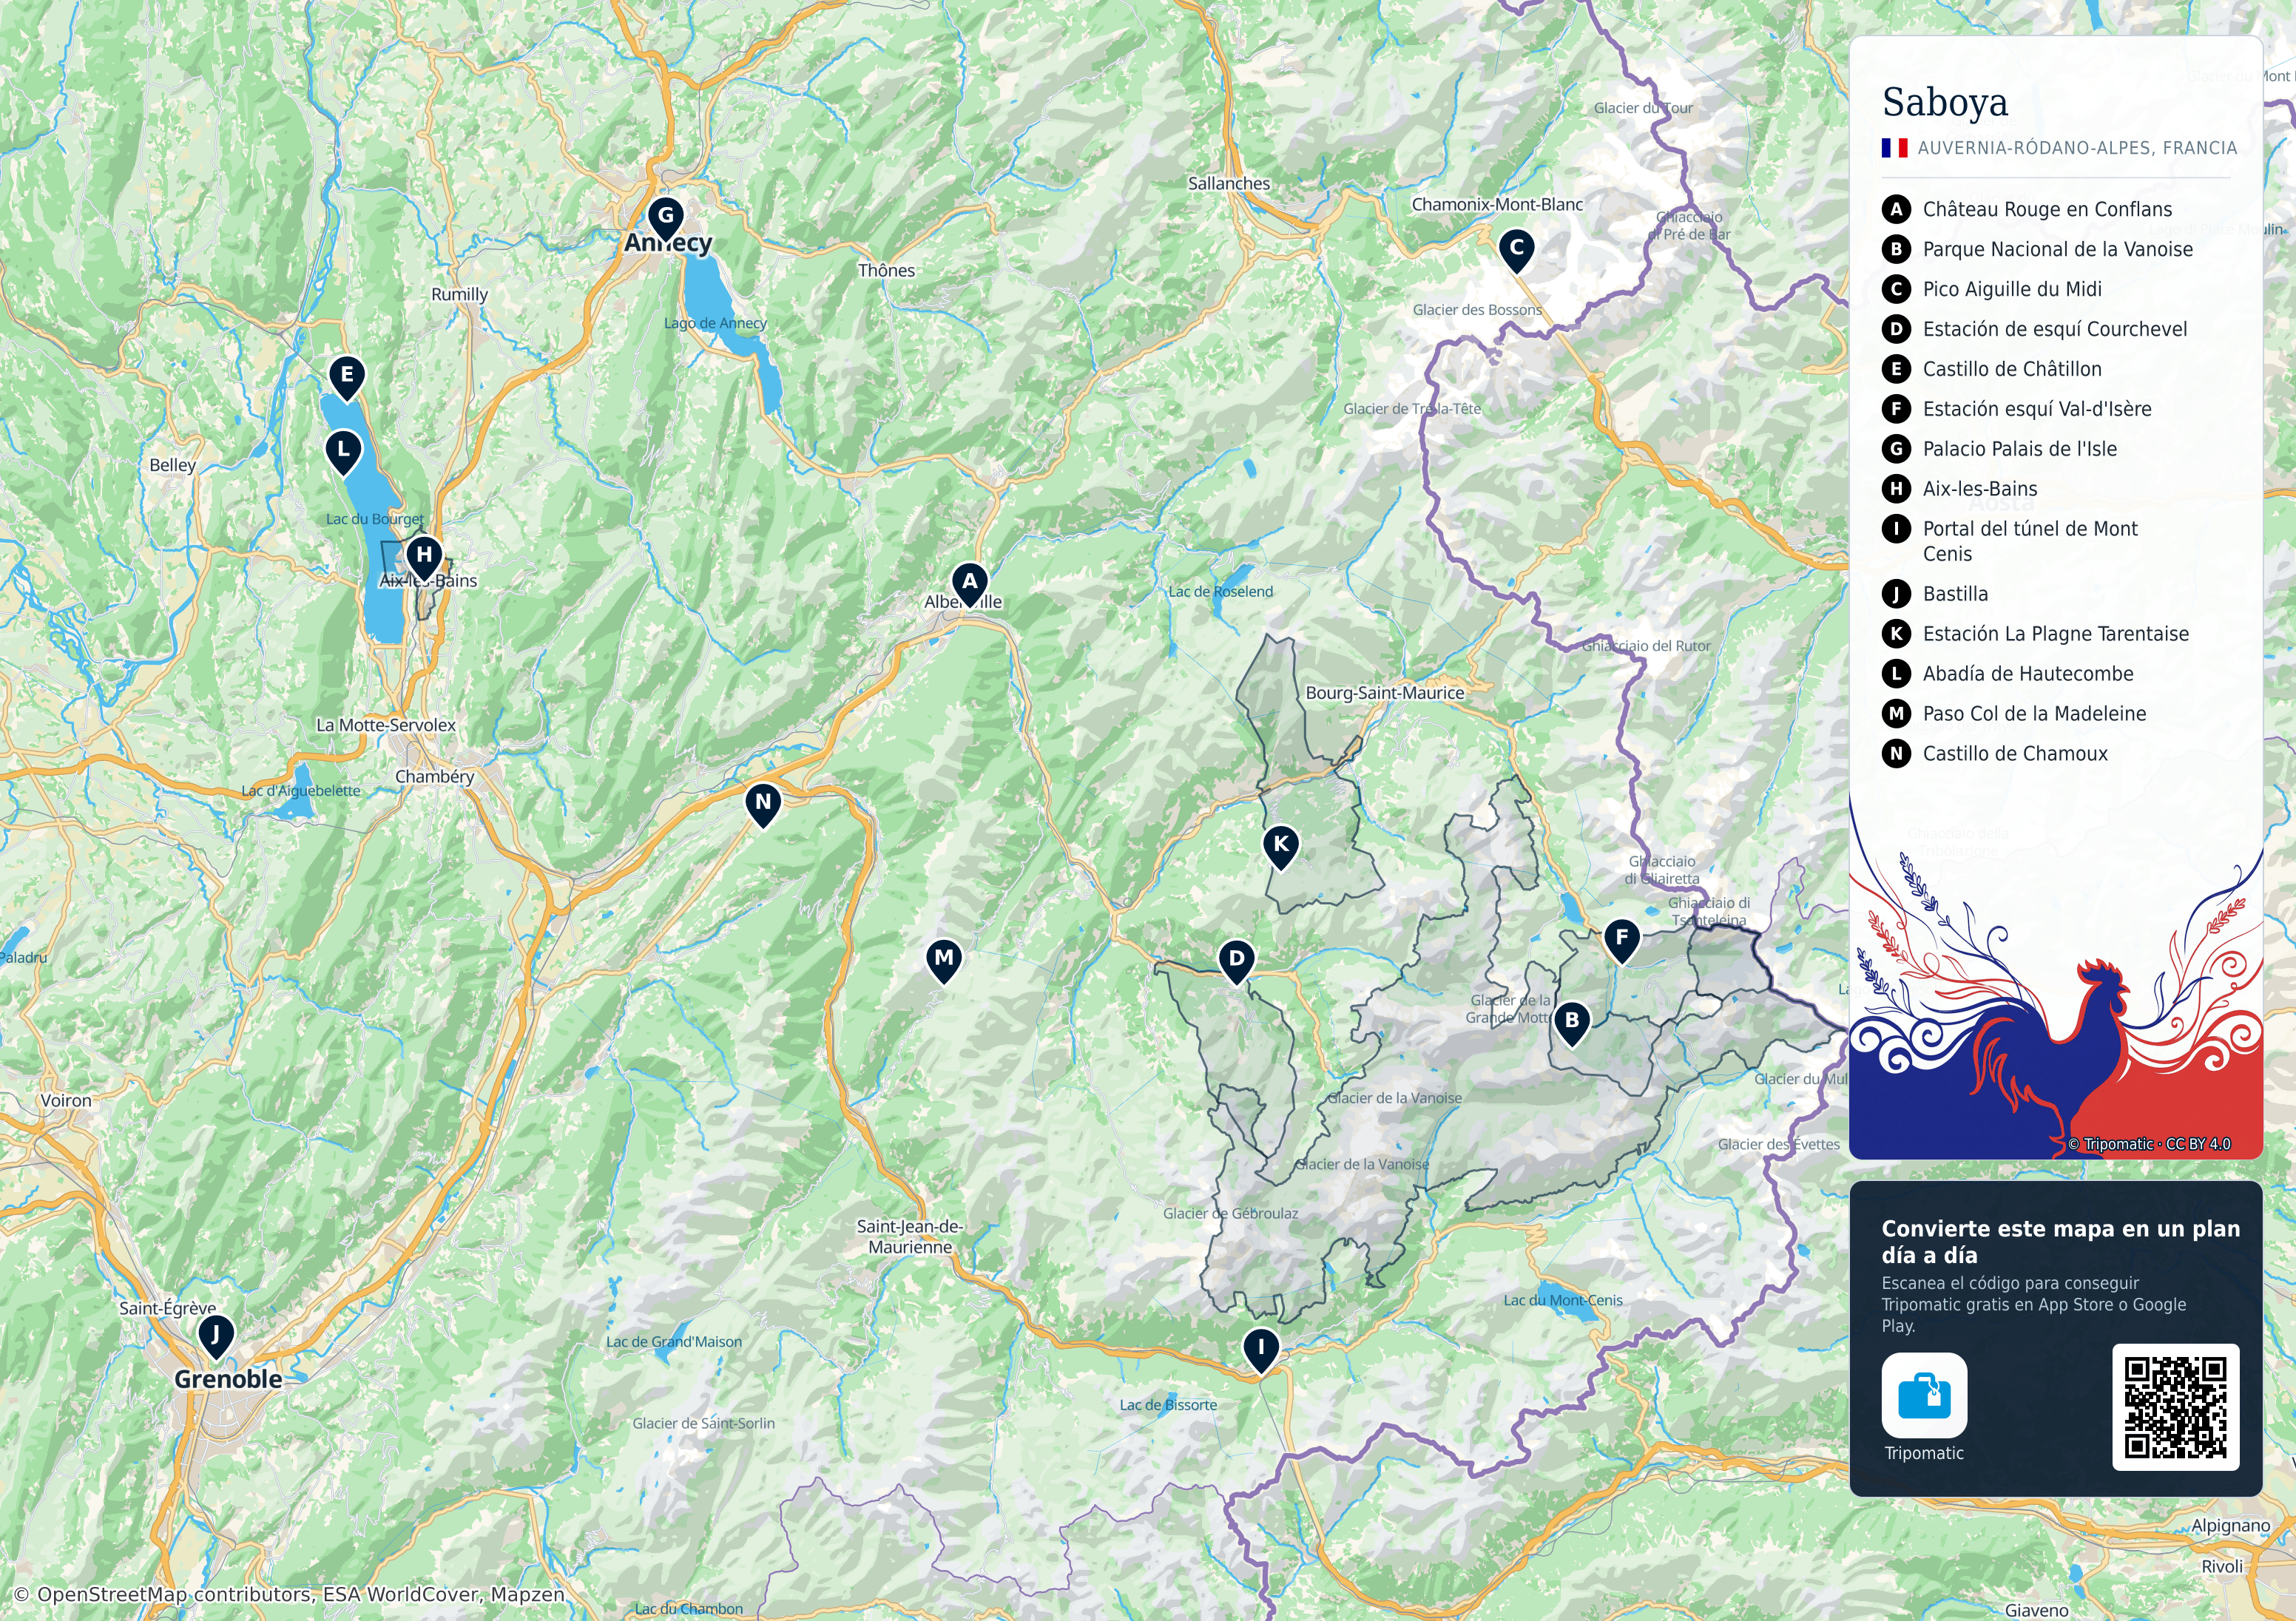
Task: Choose legend entry Portal del túnel de Mont Cenis
Action: 2010,541
